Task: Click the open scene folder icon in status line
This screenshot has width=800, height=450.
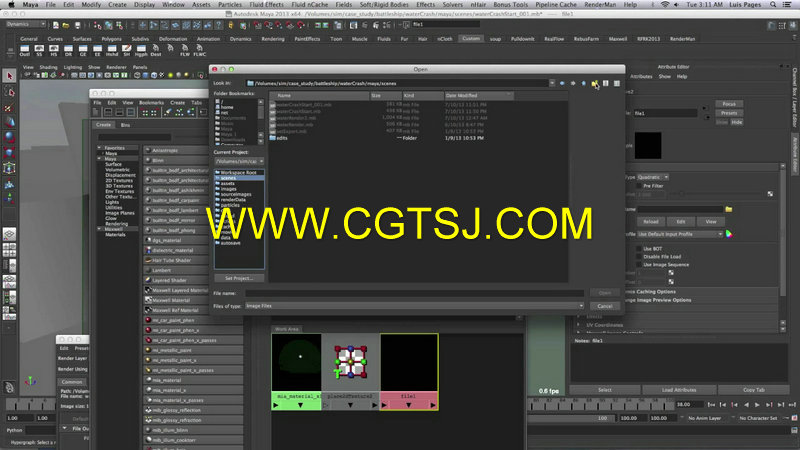Action: pos(66,24)
